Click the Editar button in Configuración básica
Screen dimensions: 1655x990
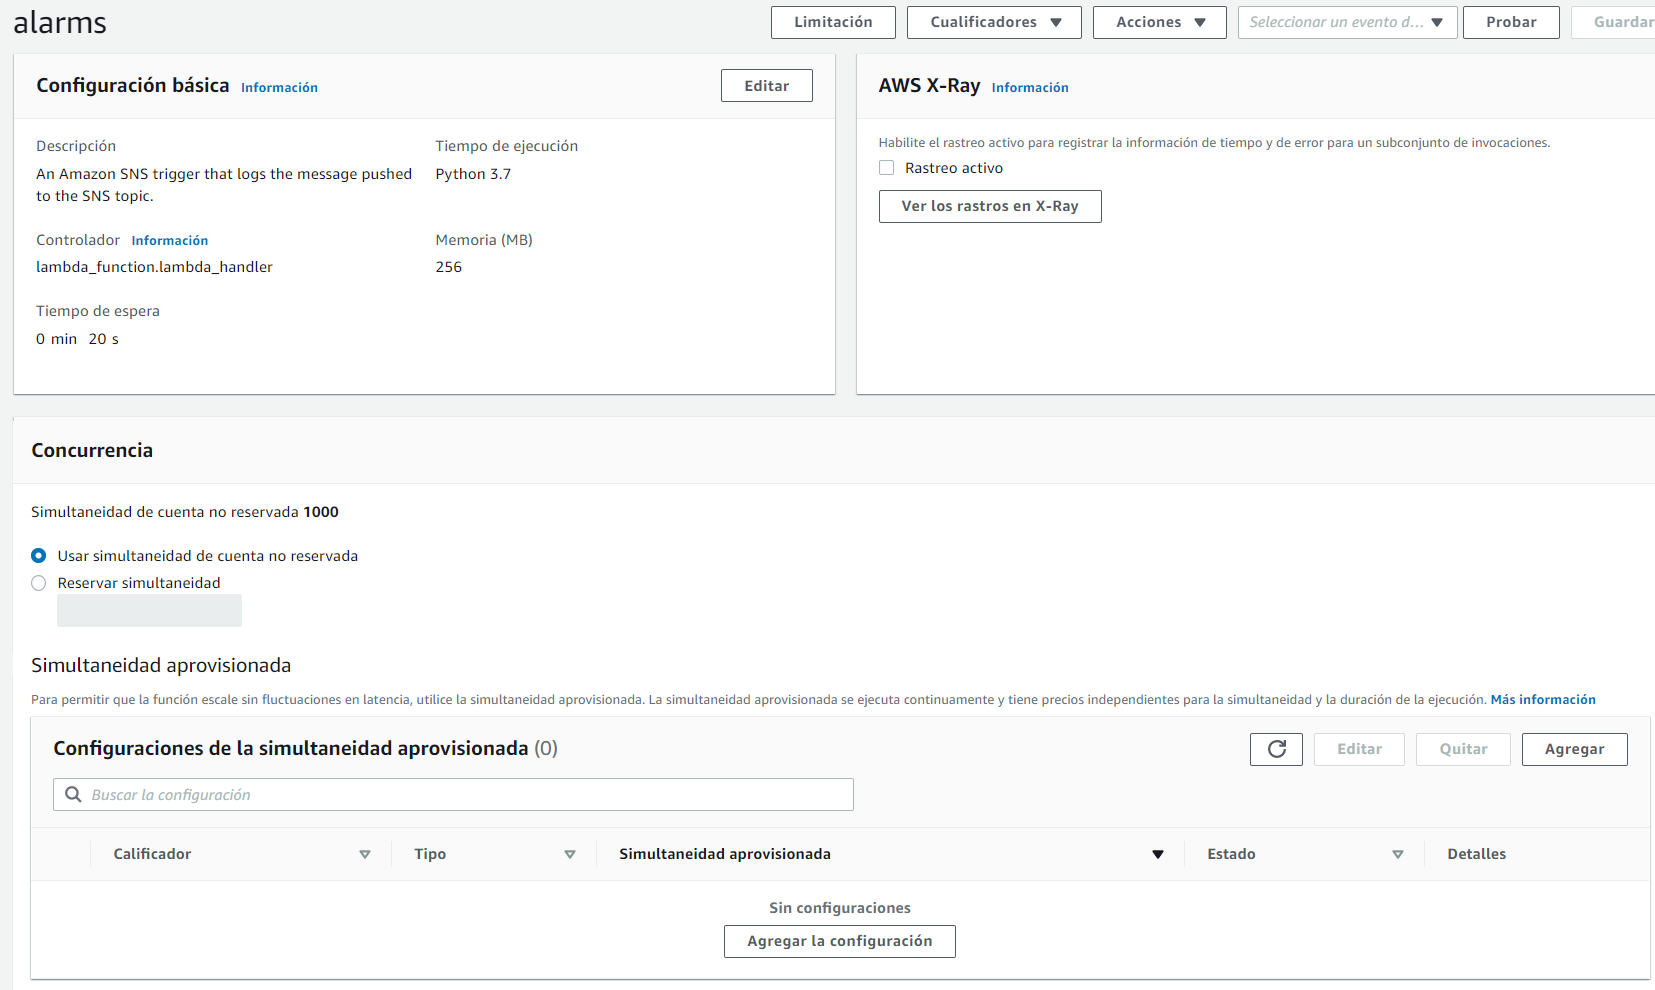[766, 85]
